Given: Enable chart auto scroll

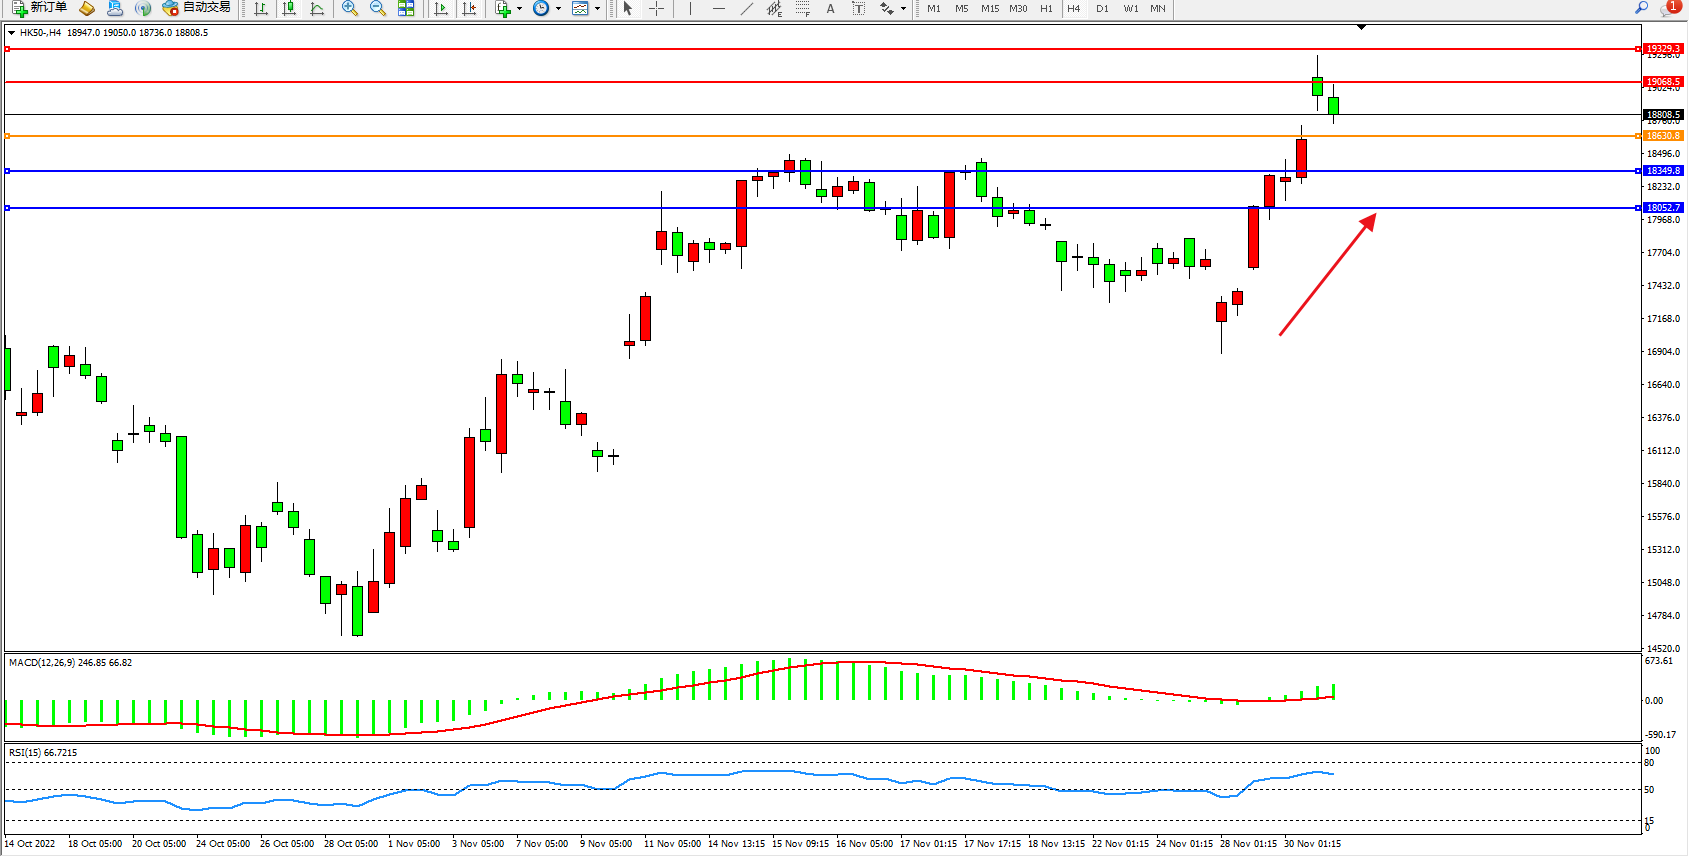Looking at the screenshot, I should 441,8.
